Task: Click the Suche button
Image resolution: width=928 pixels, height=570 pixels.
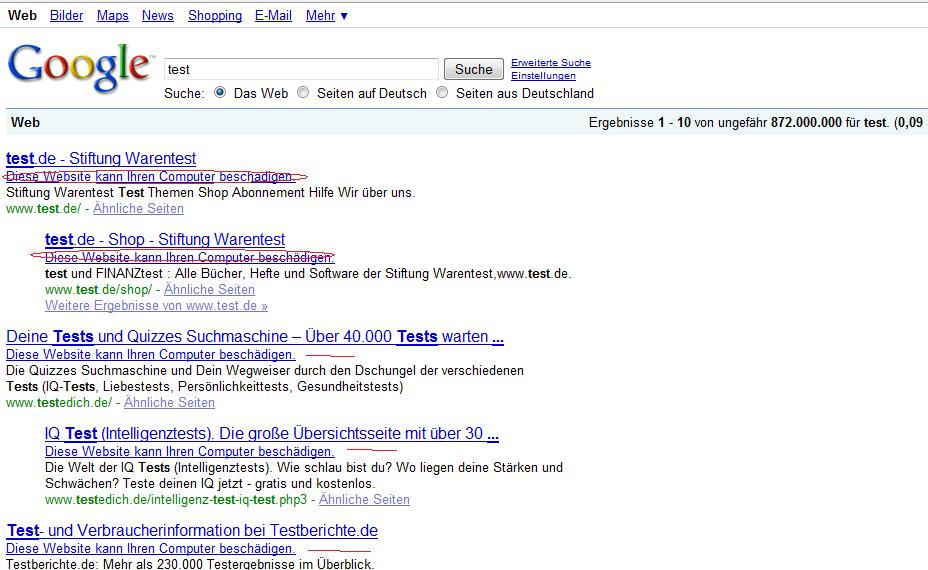Action: (473, 69)
